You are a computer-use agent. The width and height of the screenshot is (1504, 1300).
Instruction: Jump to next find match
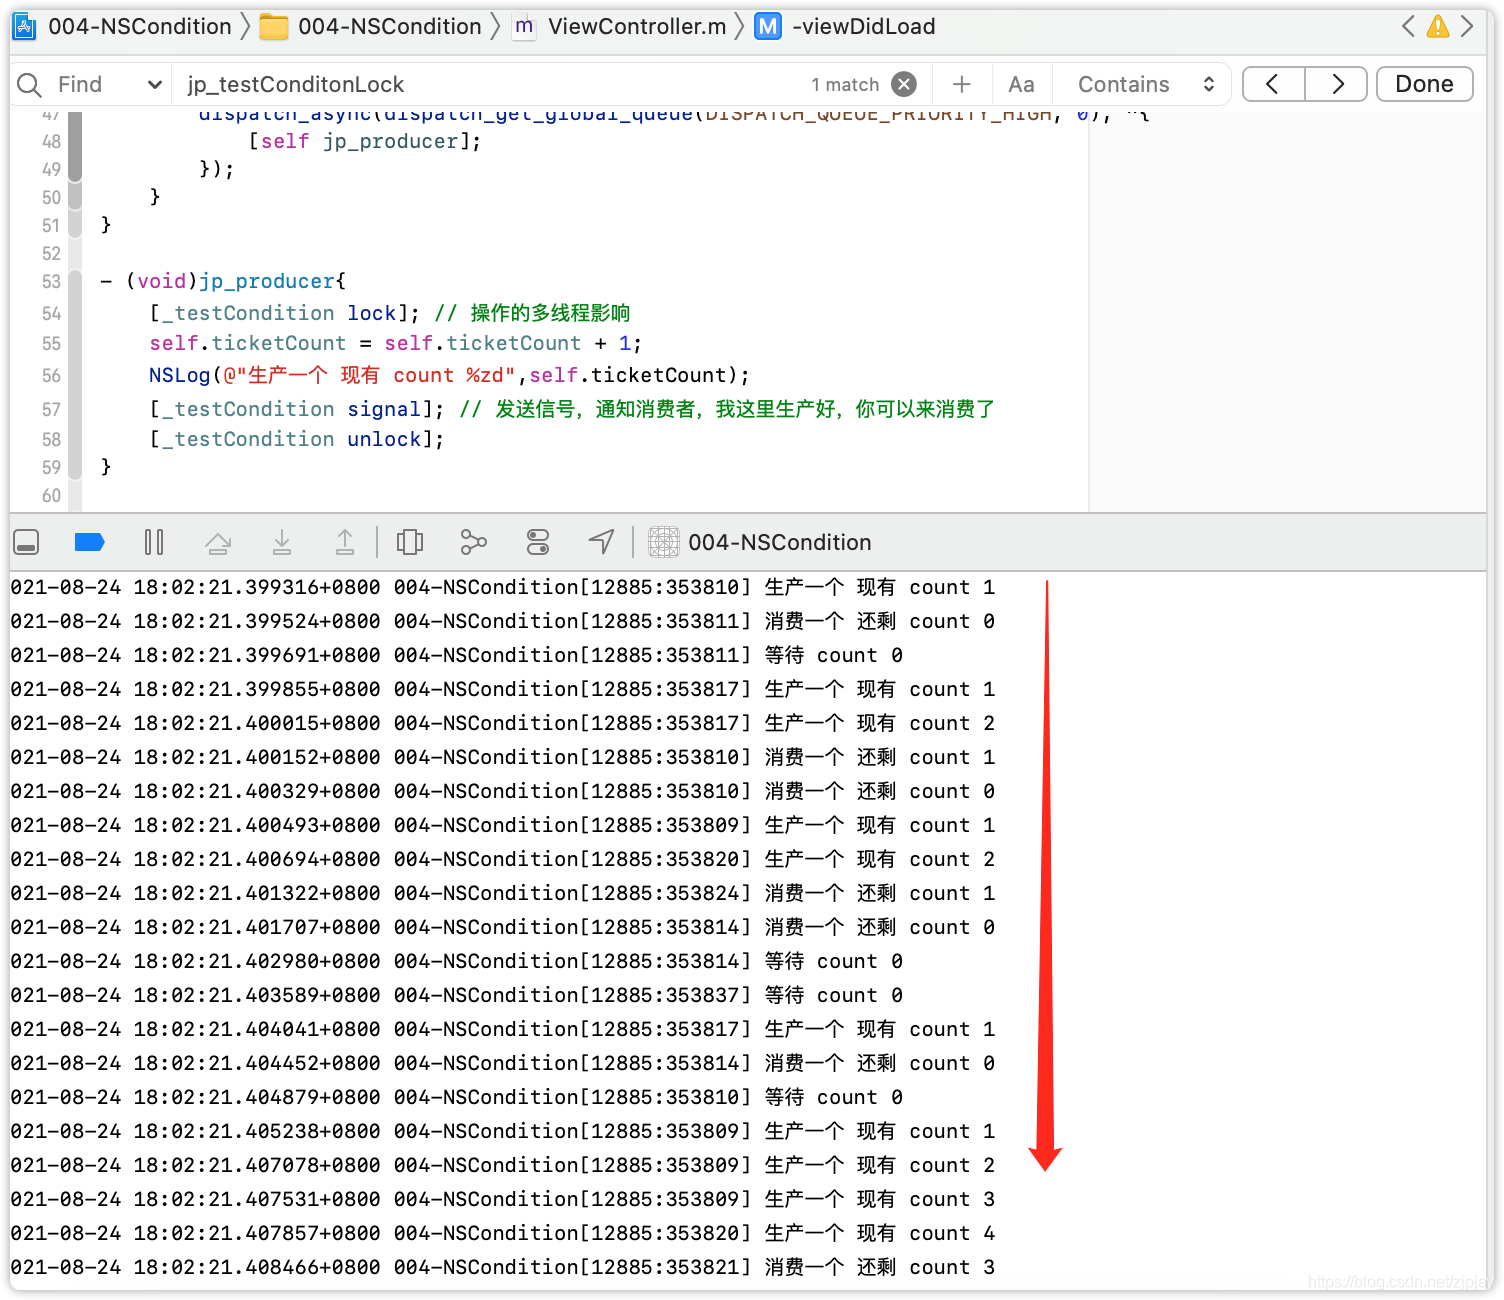coord(1337,84)
